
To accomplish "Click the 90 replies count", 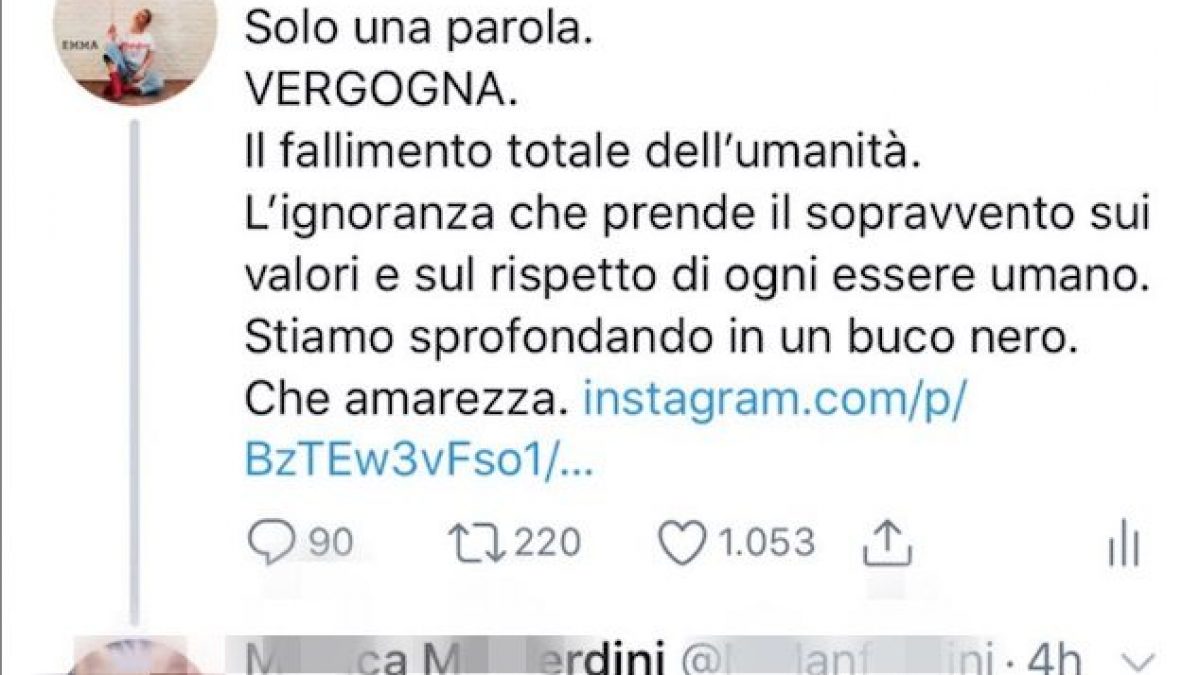I will 330,543.
